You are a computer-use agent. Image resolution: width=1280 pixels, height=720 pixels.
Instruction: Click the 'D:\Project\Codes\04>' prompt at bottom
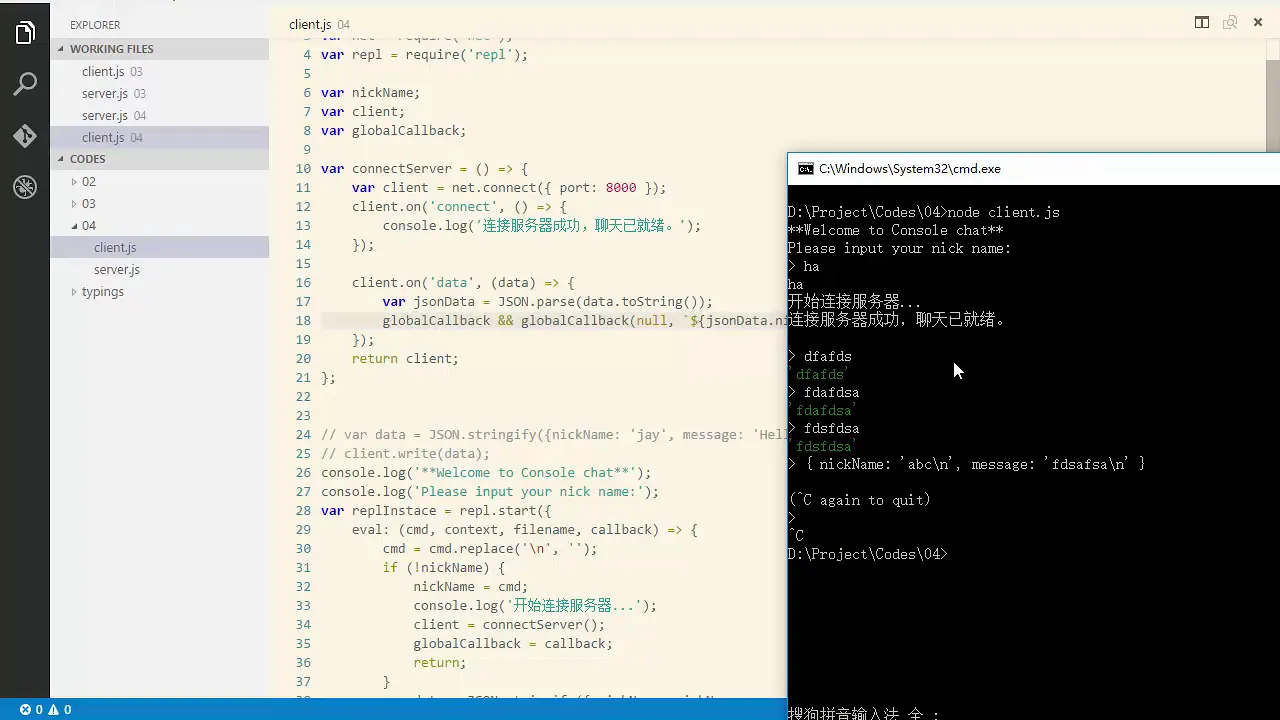click(867, 554)
